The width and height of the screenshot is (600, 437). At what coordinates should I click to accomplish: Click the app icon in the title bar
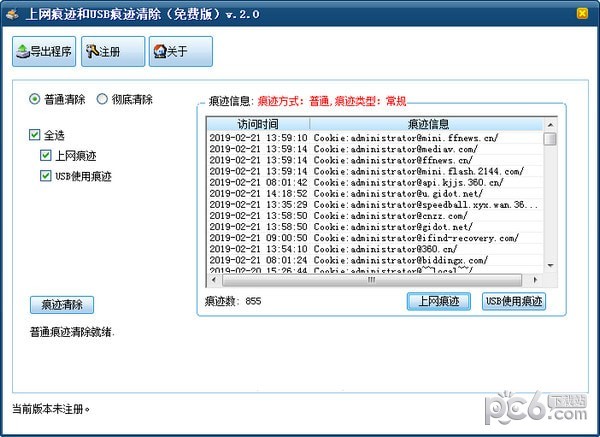coord(11,12)
